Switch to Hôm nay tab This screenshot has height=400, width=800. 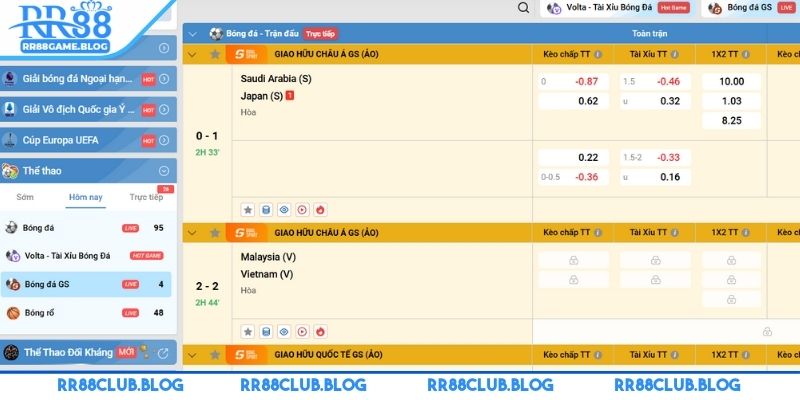(86, 197)
